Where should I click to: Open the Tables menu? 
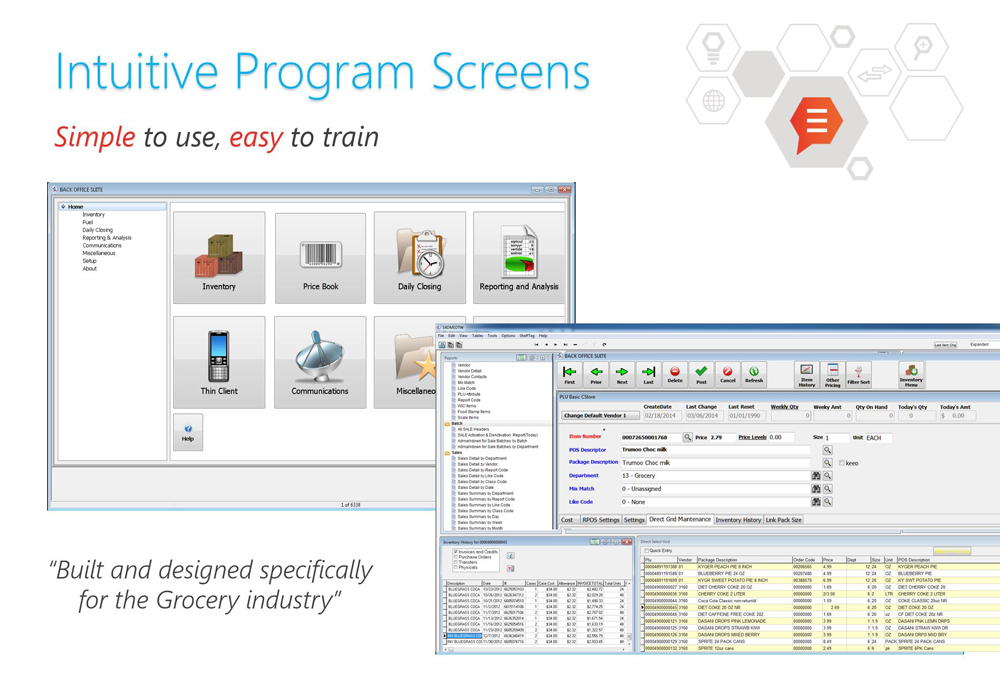pyautogui.click(x=478, y=336)
